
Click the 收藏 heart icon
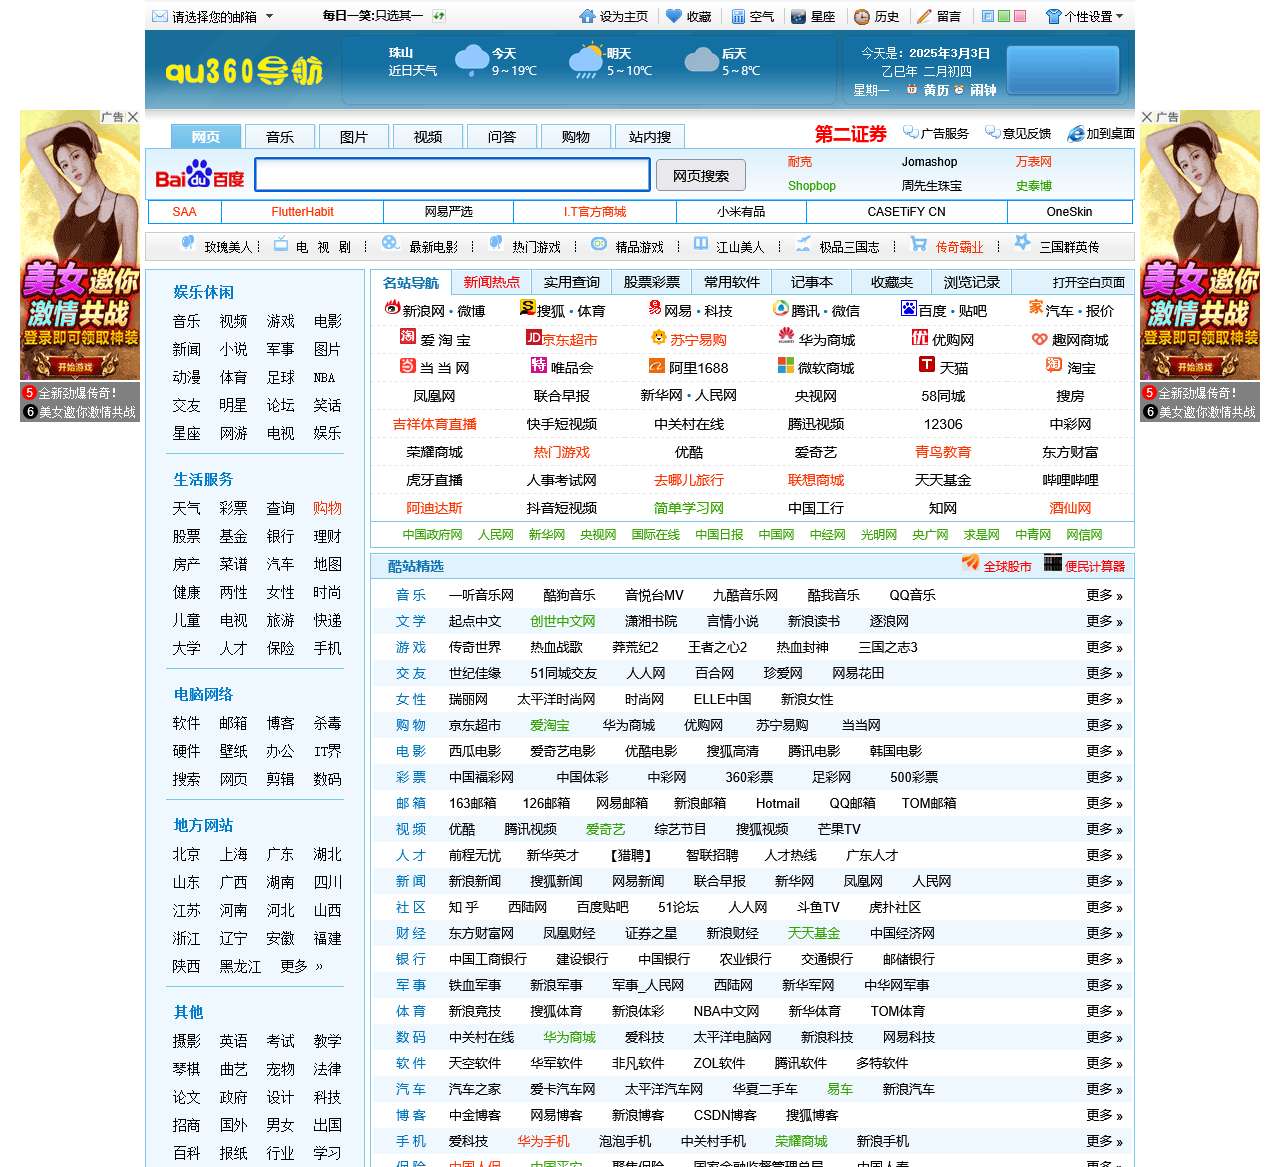pos(674,16)
